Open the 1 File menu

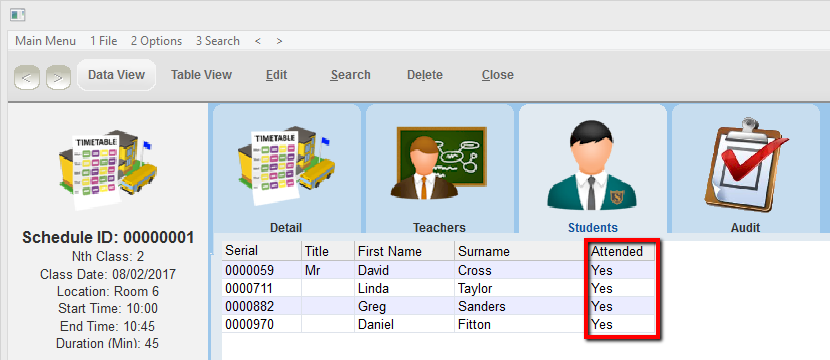coord(104,41)
